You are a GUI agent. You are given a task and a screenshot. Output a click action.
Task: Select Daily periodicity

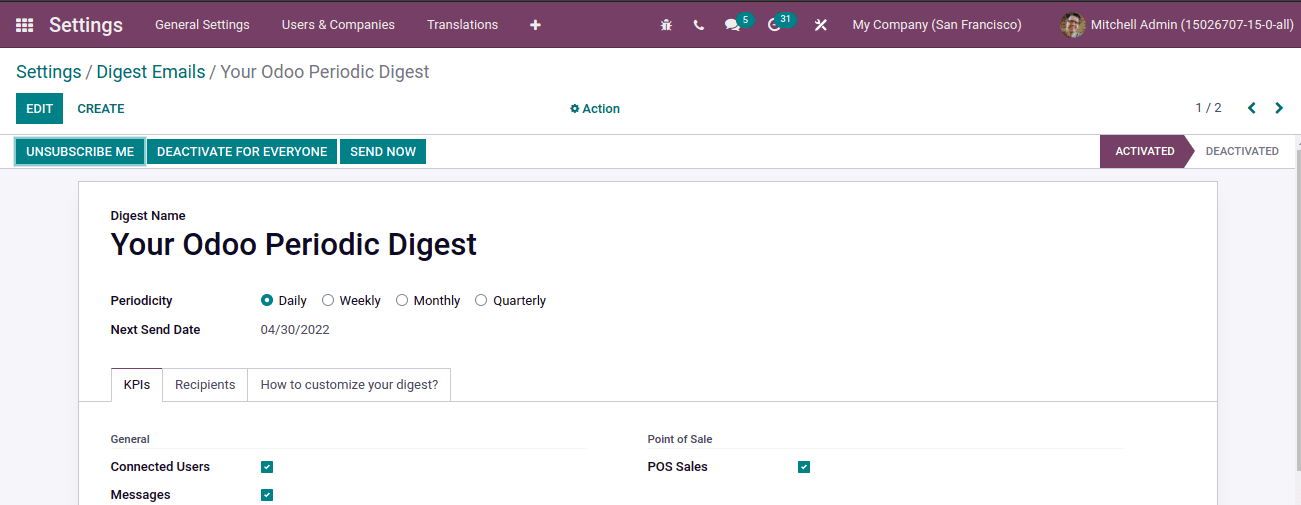[x=267, y=300]
